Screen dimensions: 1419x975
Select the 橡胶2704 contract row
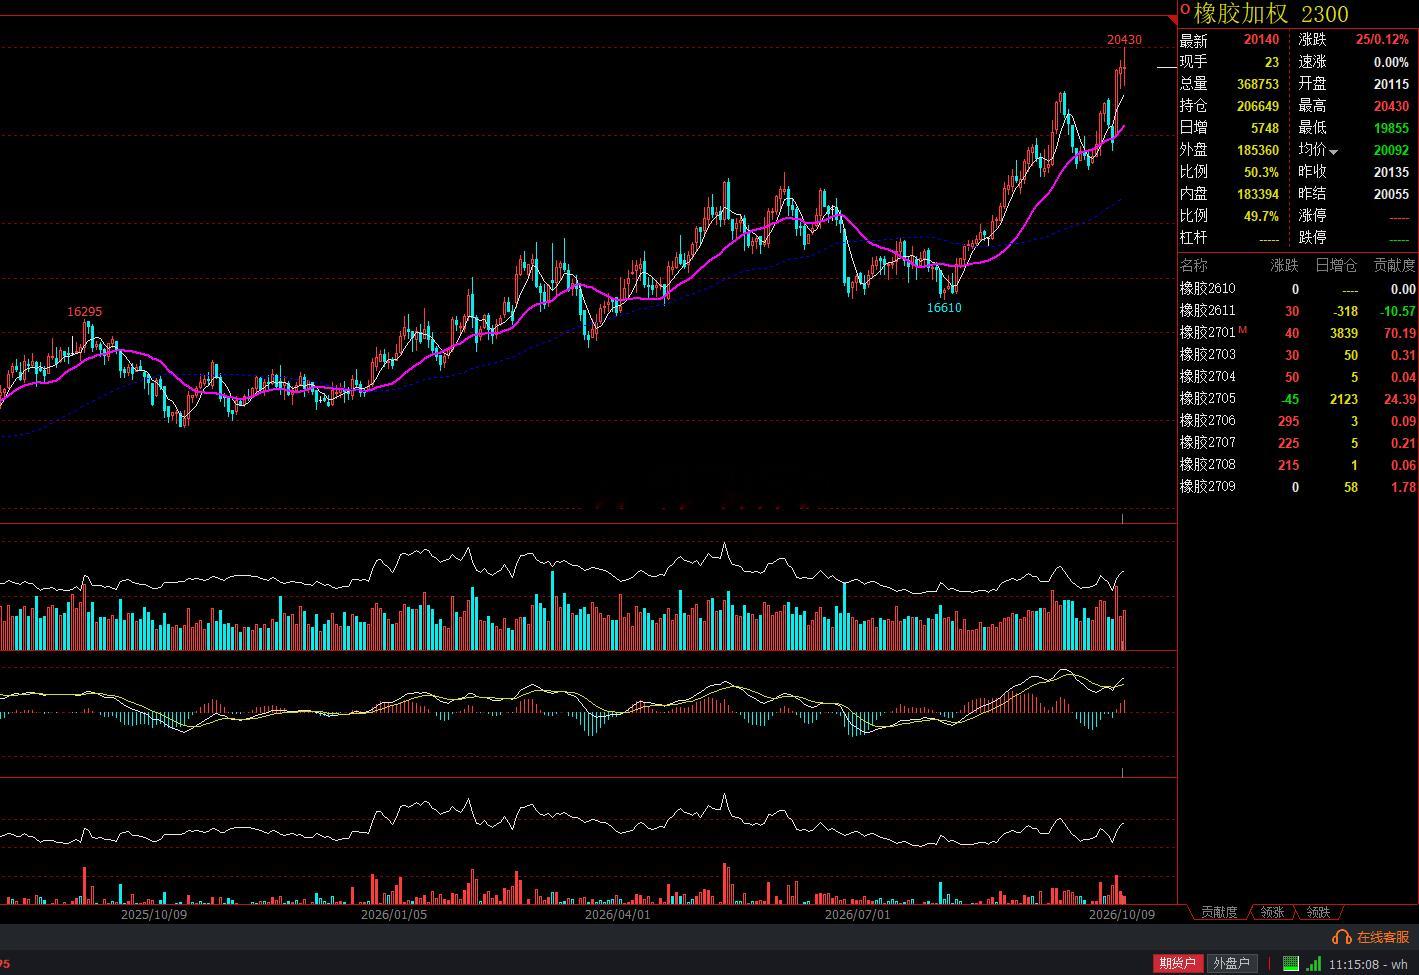(1298, 377)
